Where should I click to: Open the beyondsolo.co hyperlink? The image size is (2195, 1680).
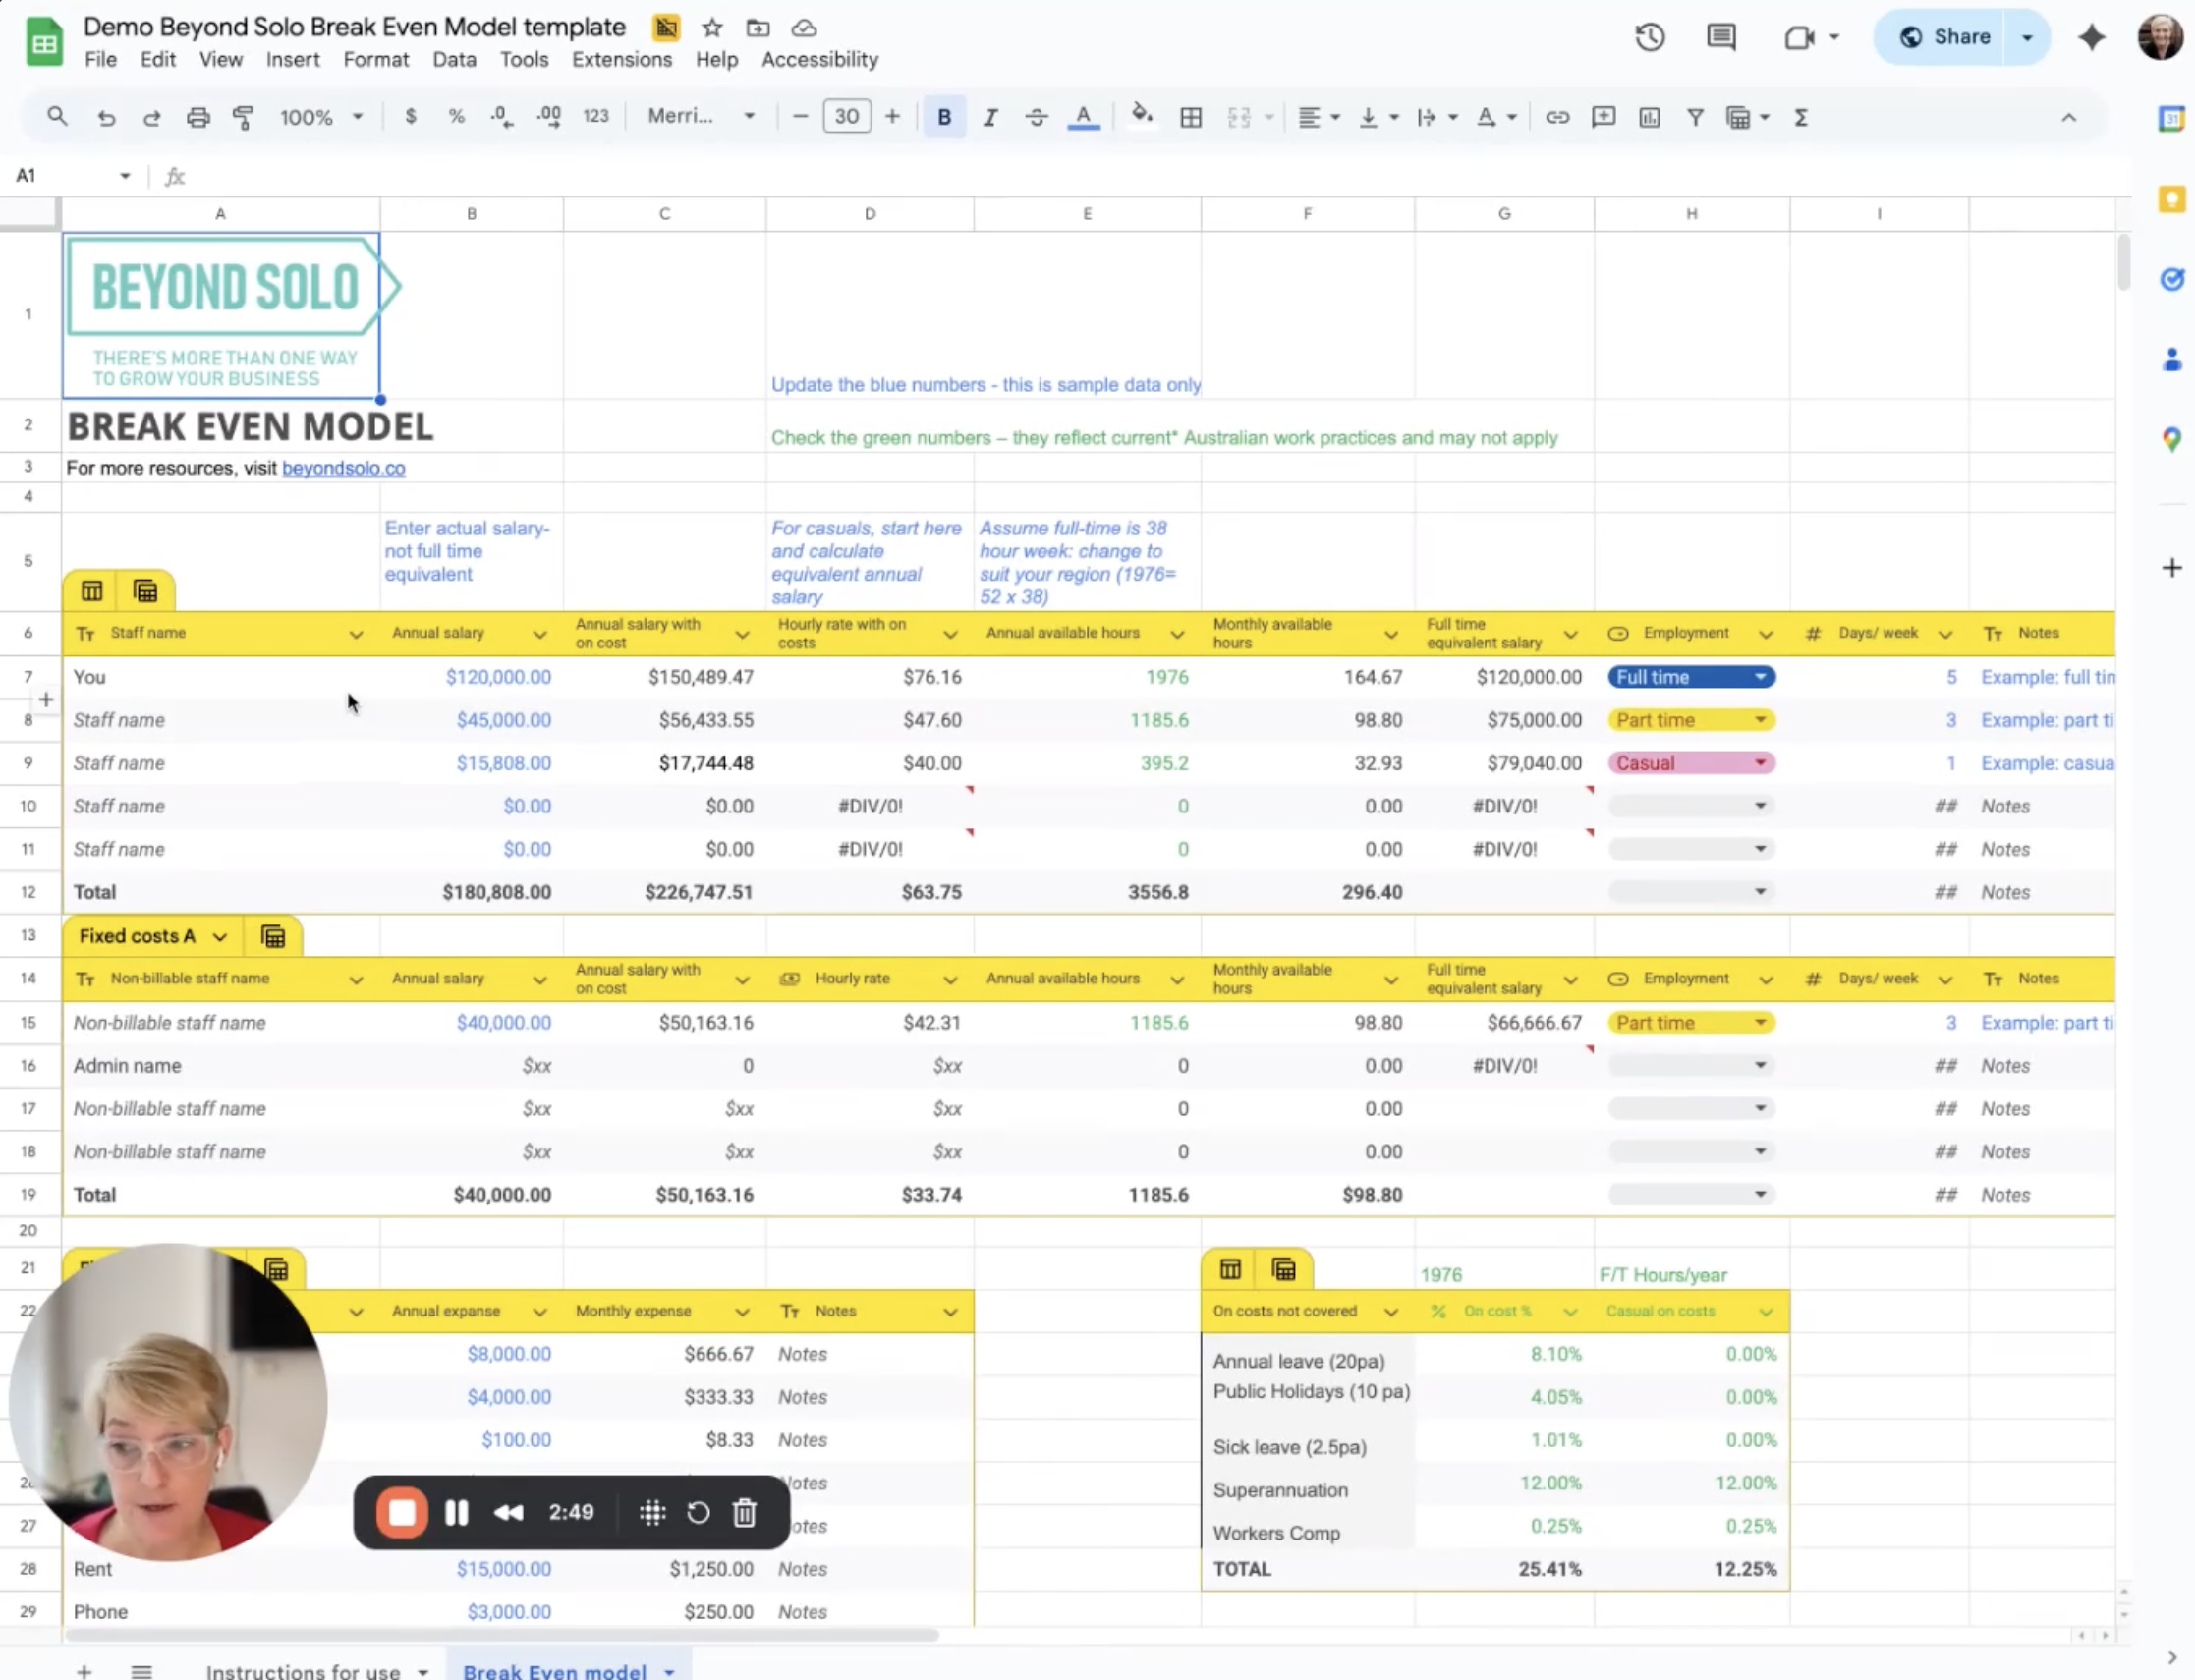coord(343,468)
